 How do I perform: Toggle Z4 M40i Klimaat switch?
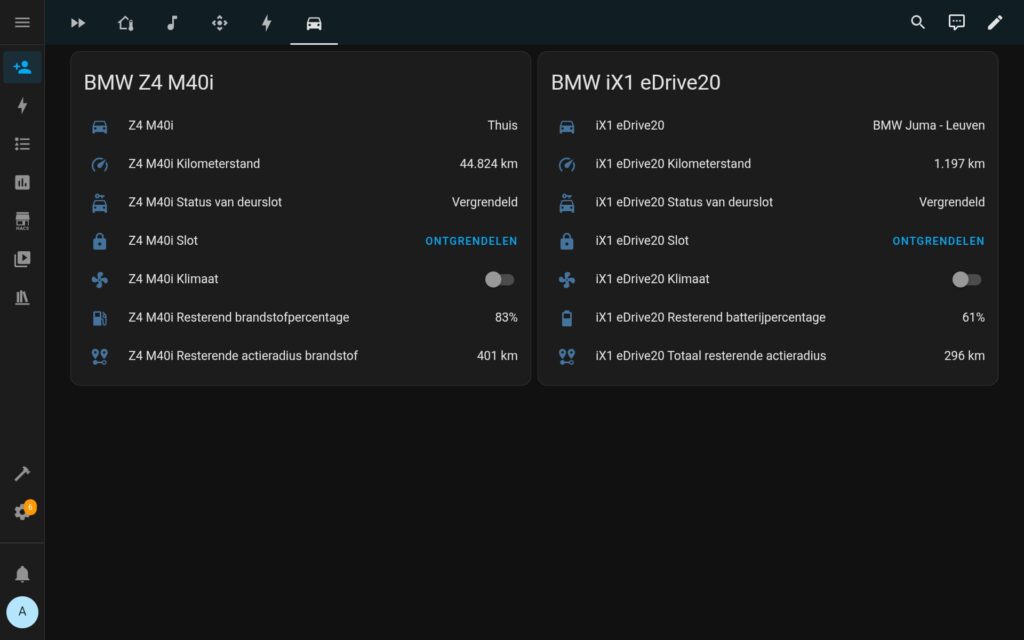tap(499, 279)
